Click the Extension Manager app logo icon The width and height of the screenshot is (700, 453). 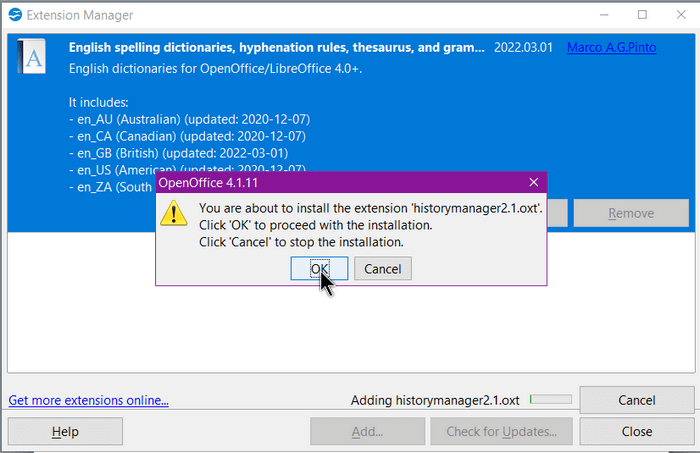[15, 15]
